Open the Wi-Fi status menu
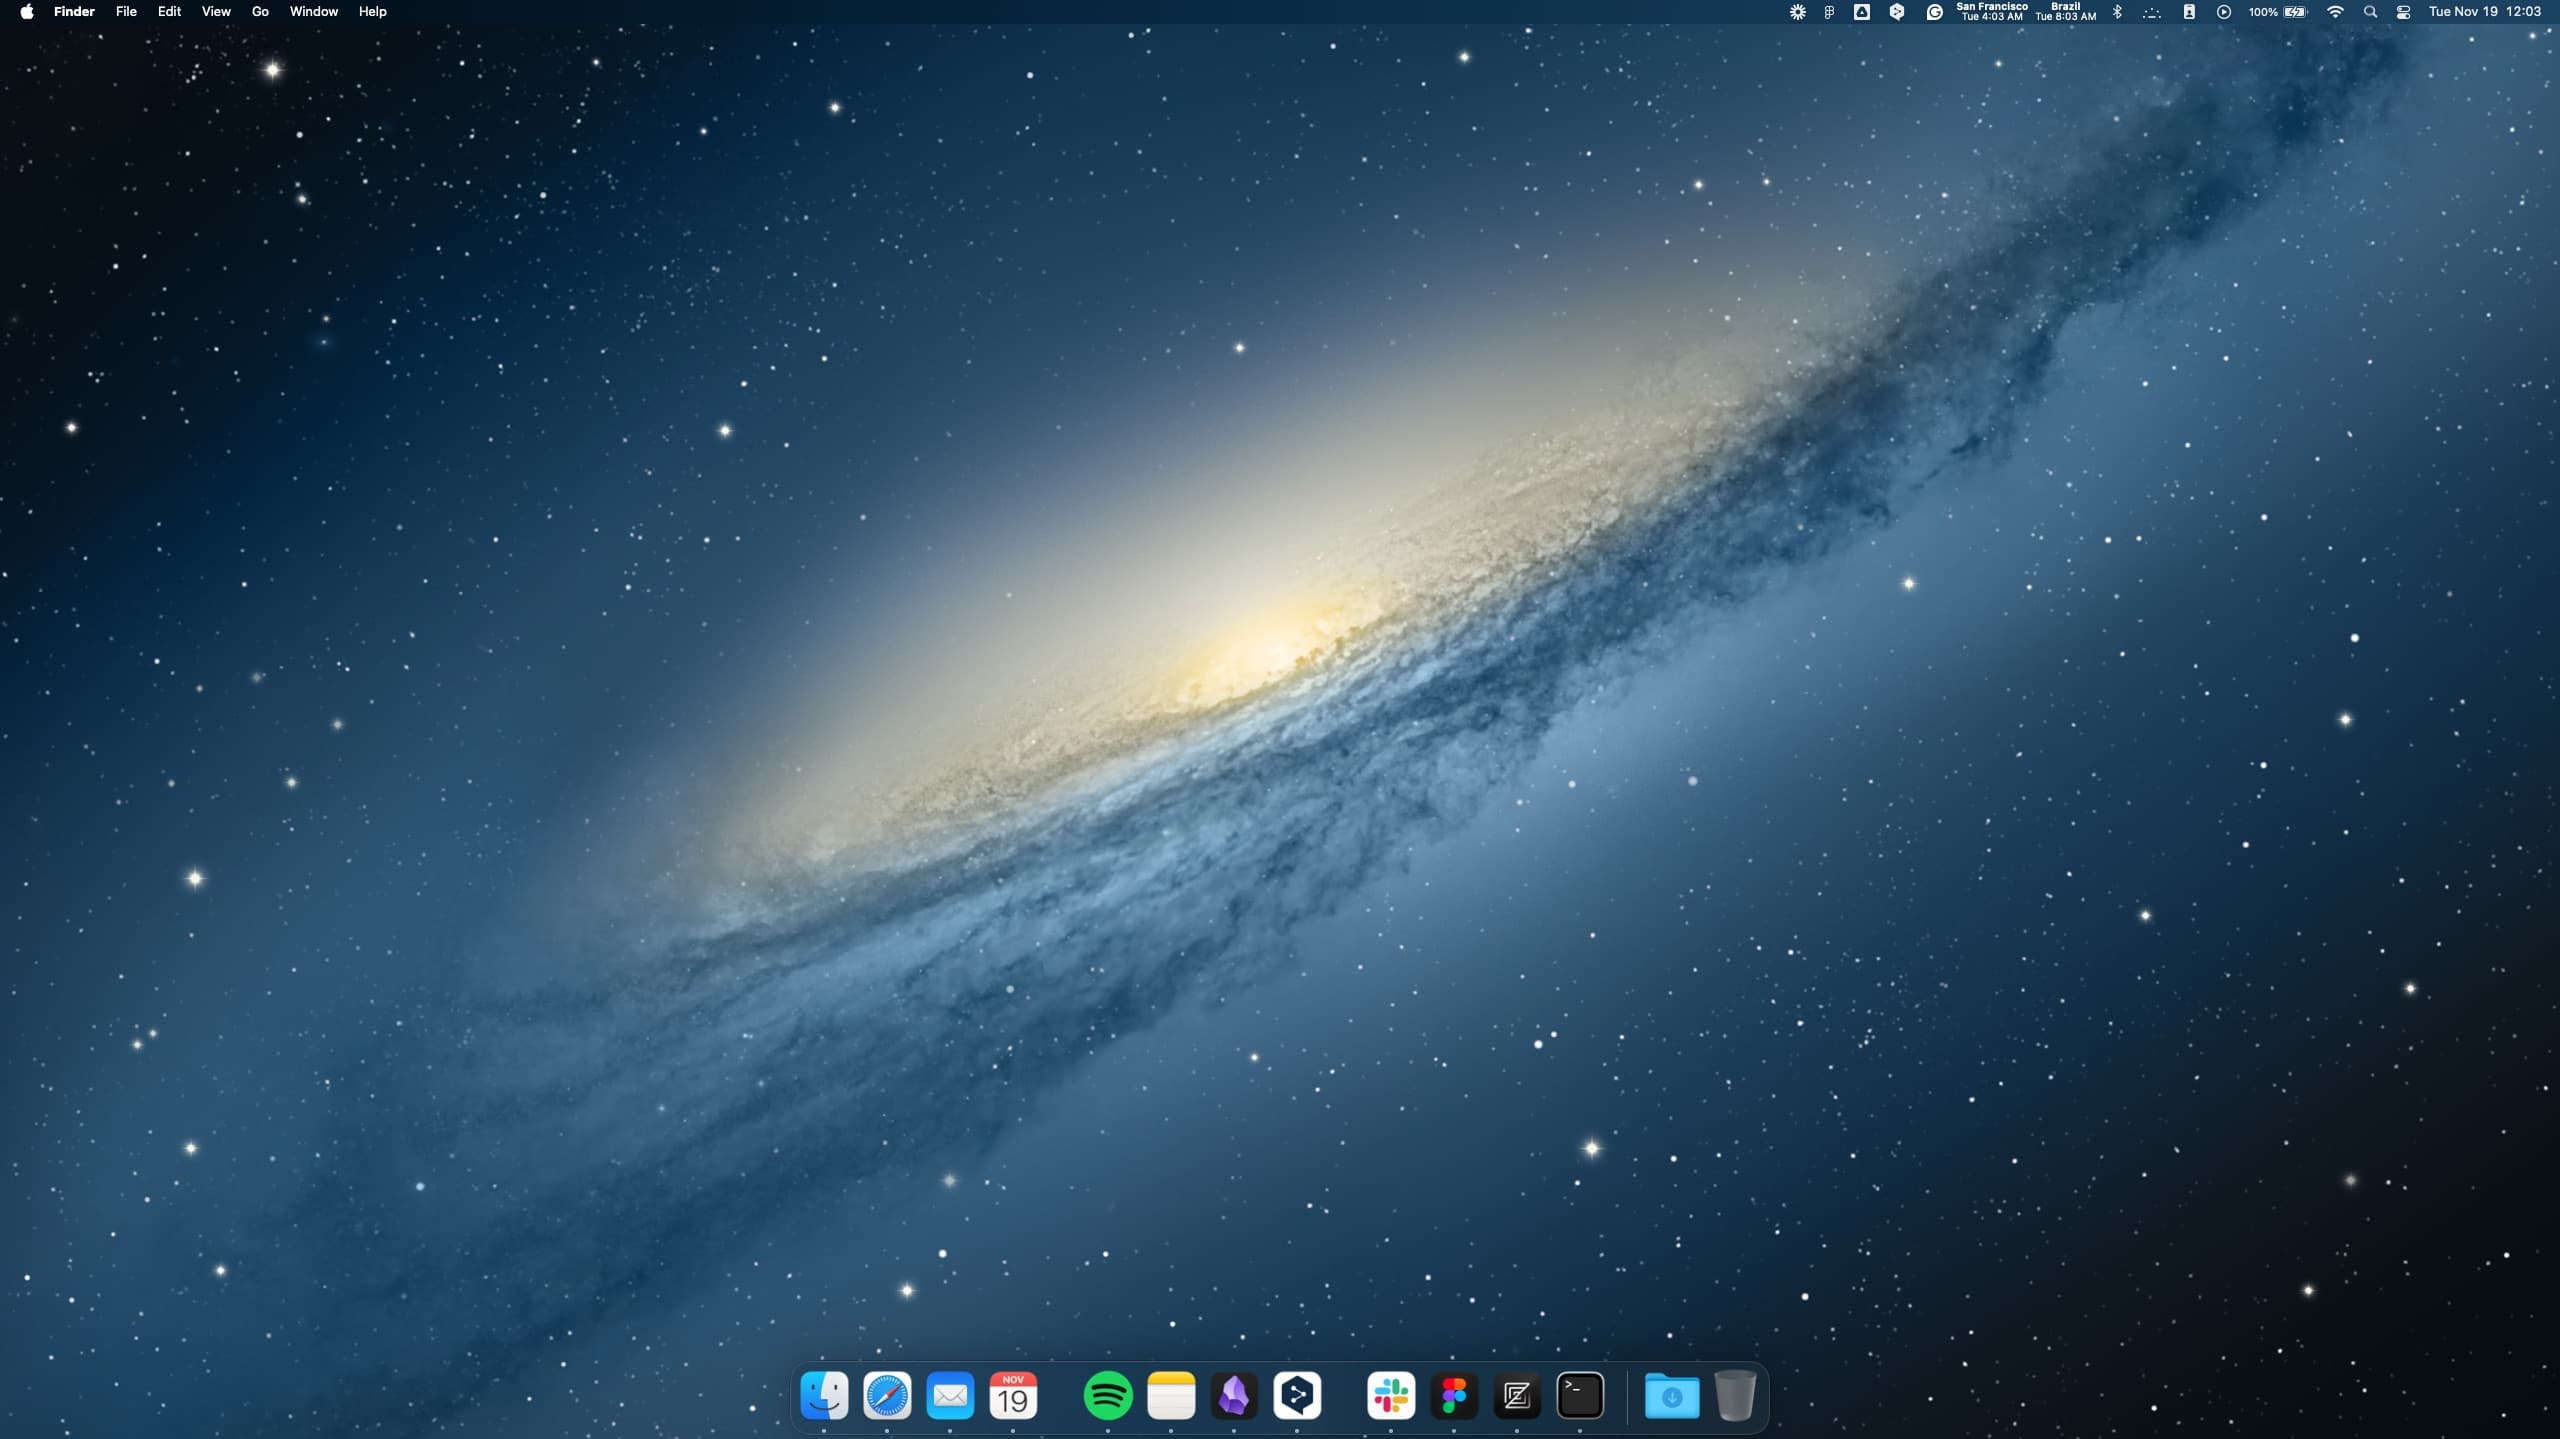2560x1439 pixels. [2335, 12]
